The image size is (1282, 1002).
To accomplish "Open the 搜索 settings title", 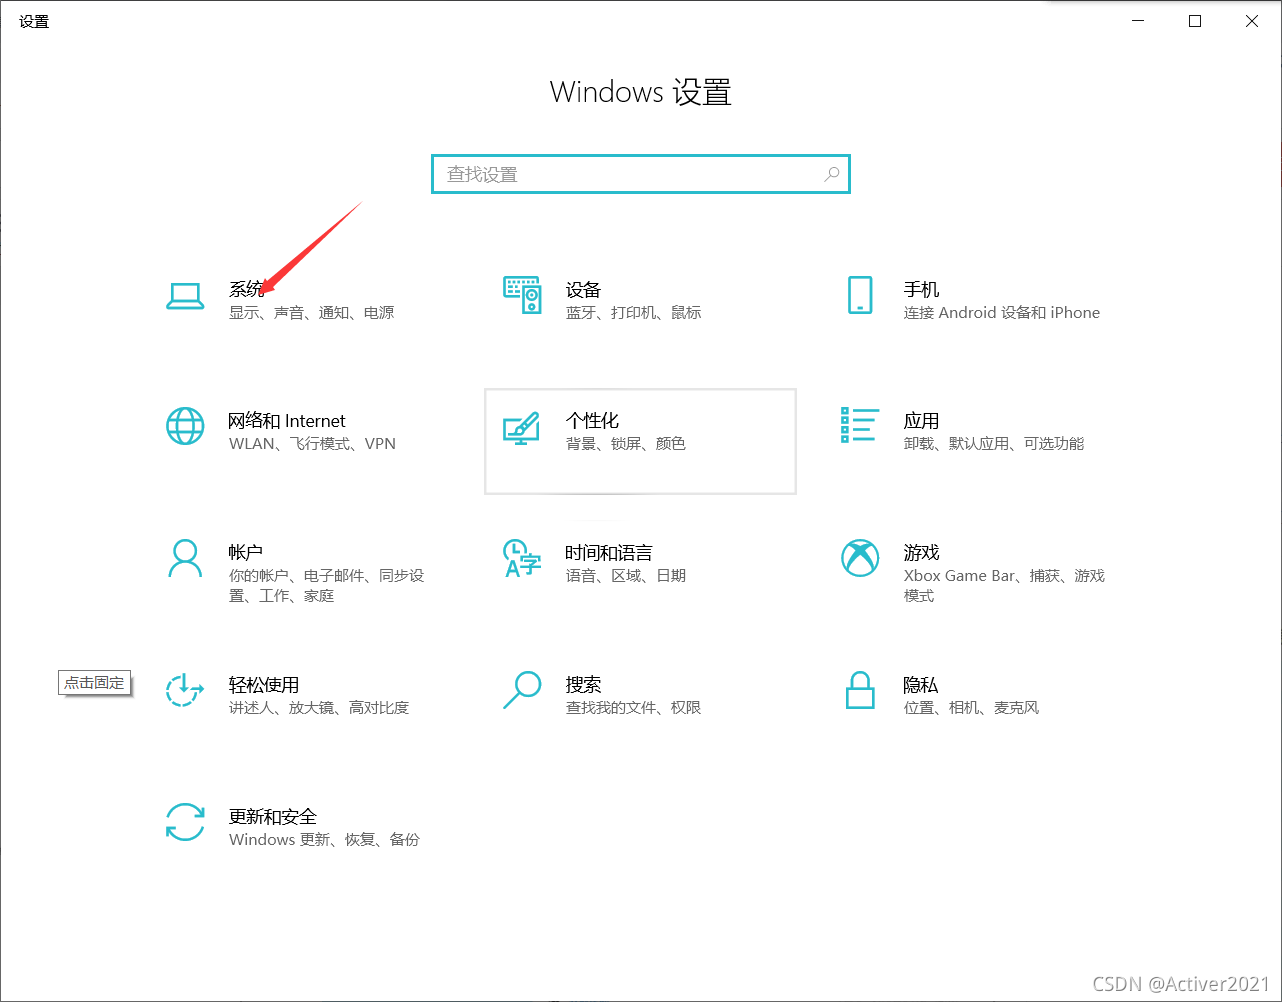I will (x=583, y=685).
